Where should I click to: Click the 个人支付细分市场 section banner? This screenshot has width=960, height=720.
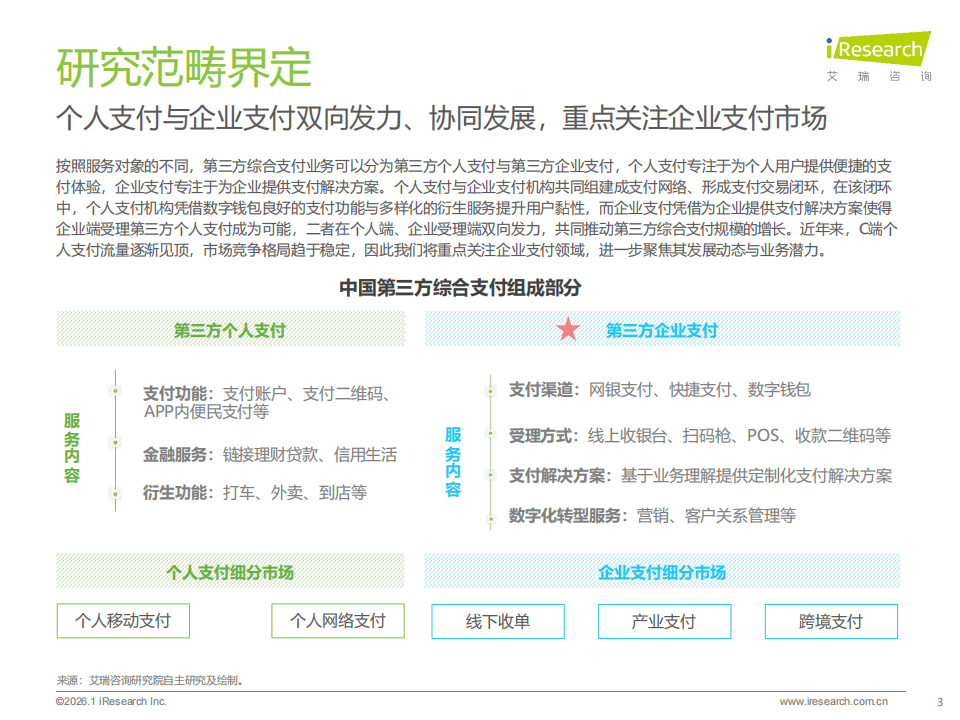click(x=230, y=572)
